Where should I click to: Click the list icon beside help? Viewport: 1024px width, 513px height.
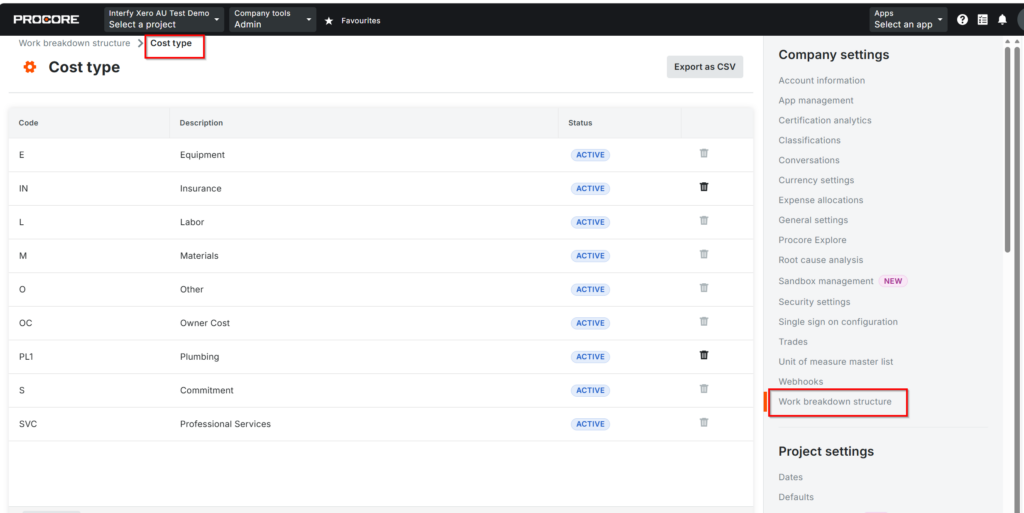click(982, 20)
